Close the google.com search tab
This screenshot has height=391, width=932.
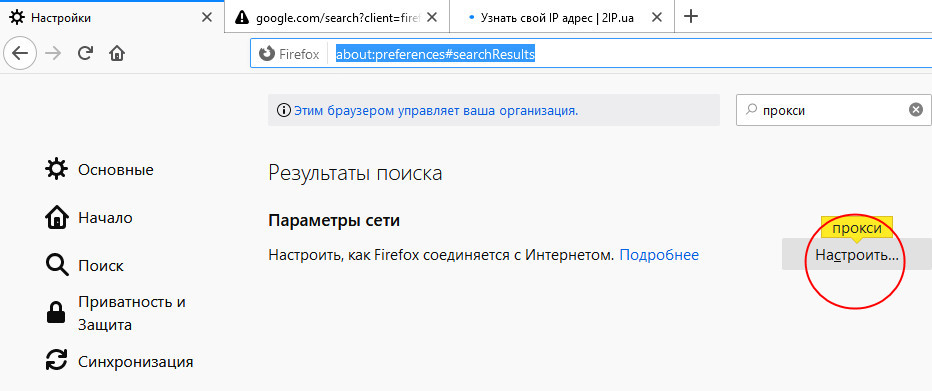tap(432, 18)
